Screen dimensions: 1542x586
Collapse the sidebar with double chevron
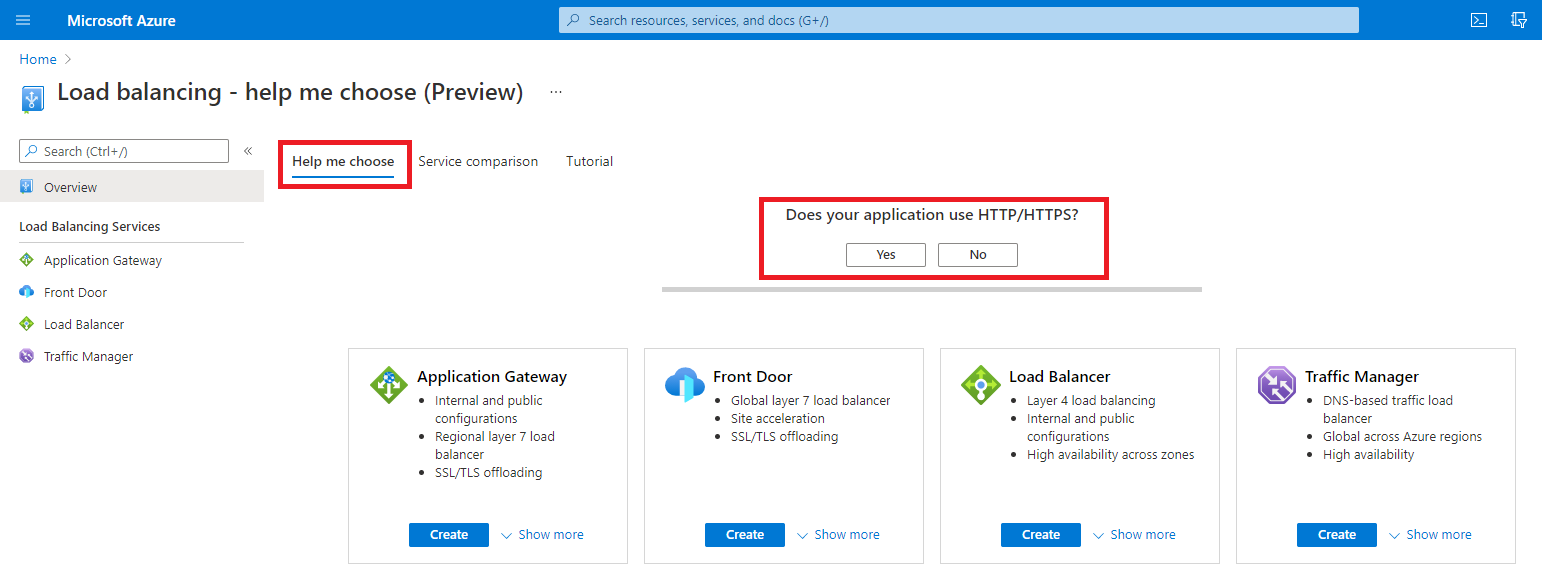pyautogui.click(x=248, y=151)
